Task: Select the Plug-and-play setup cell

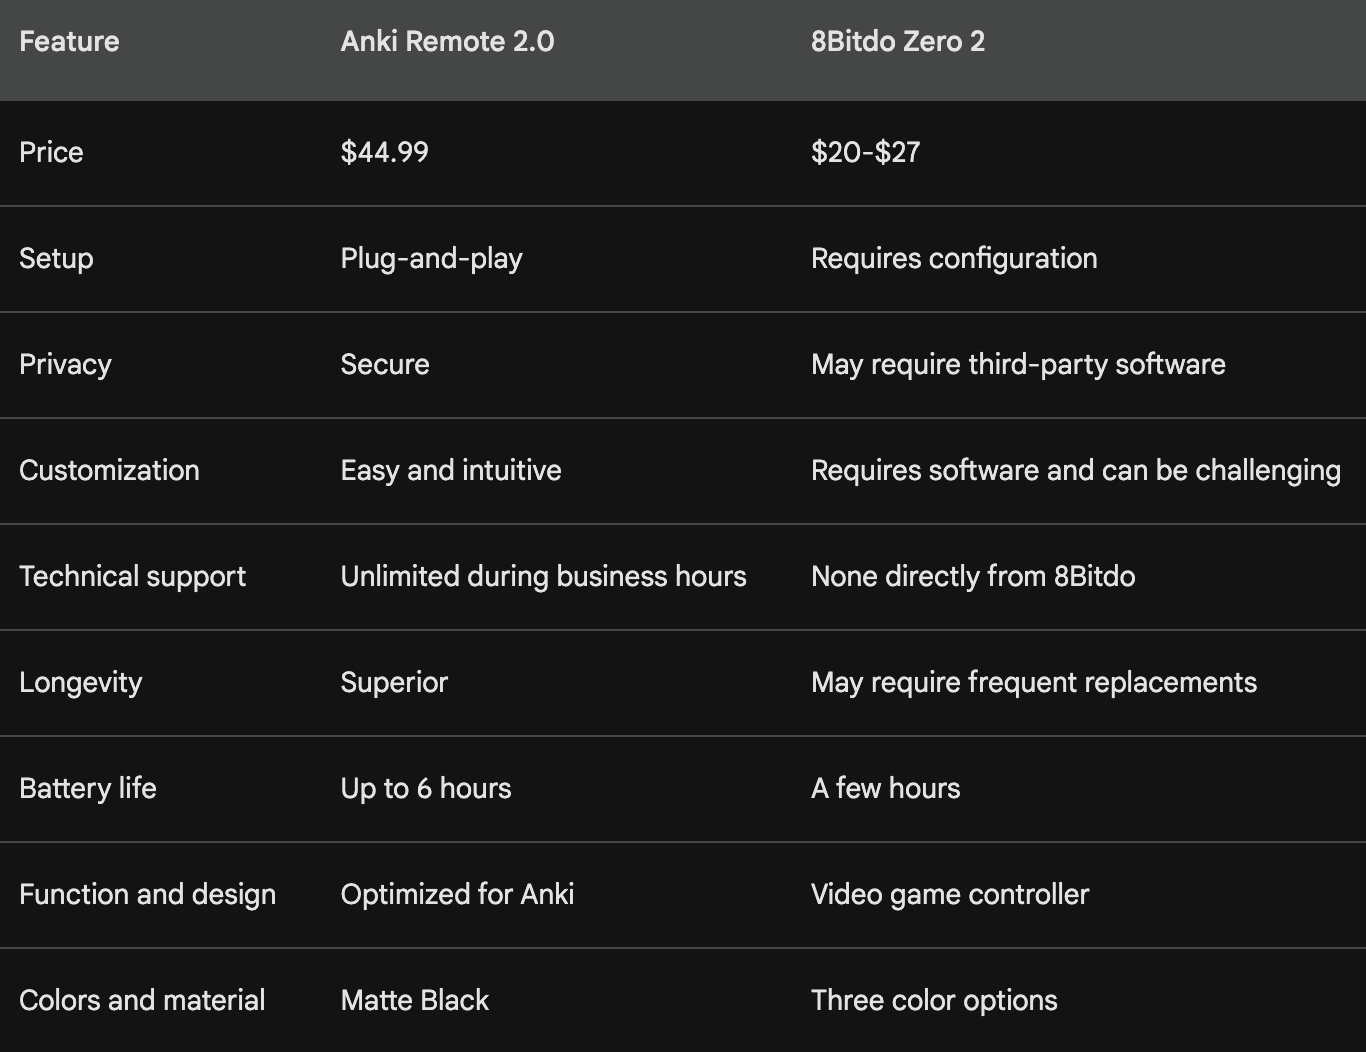Action: point(431,258)
